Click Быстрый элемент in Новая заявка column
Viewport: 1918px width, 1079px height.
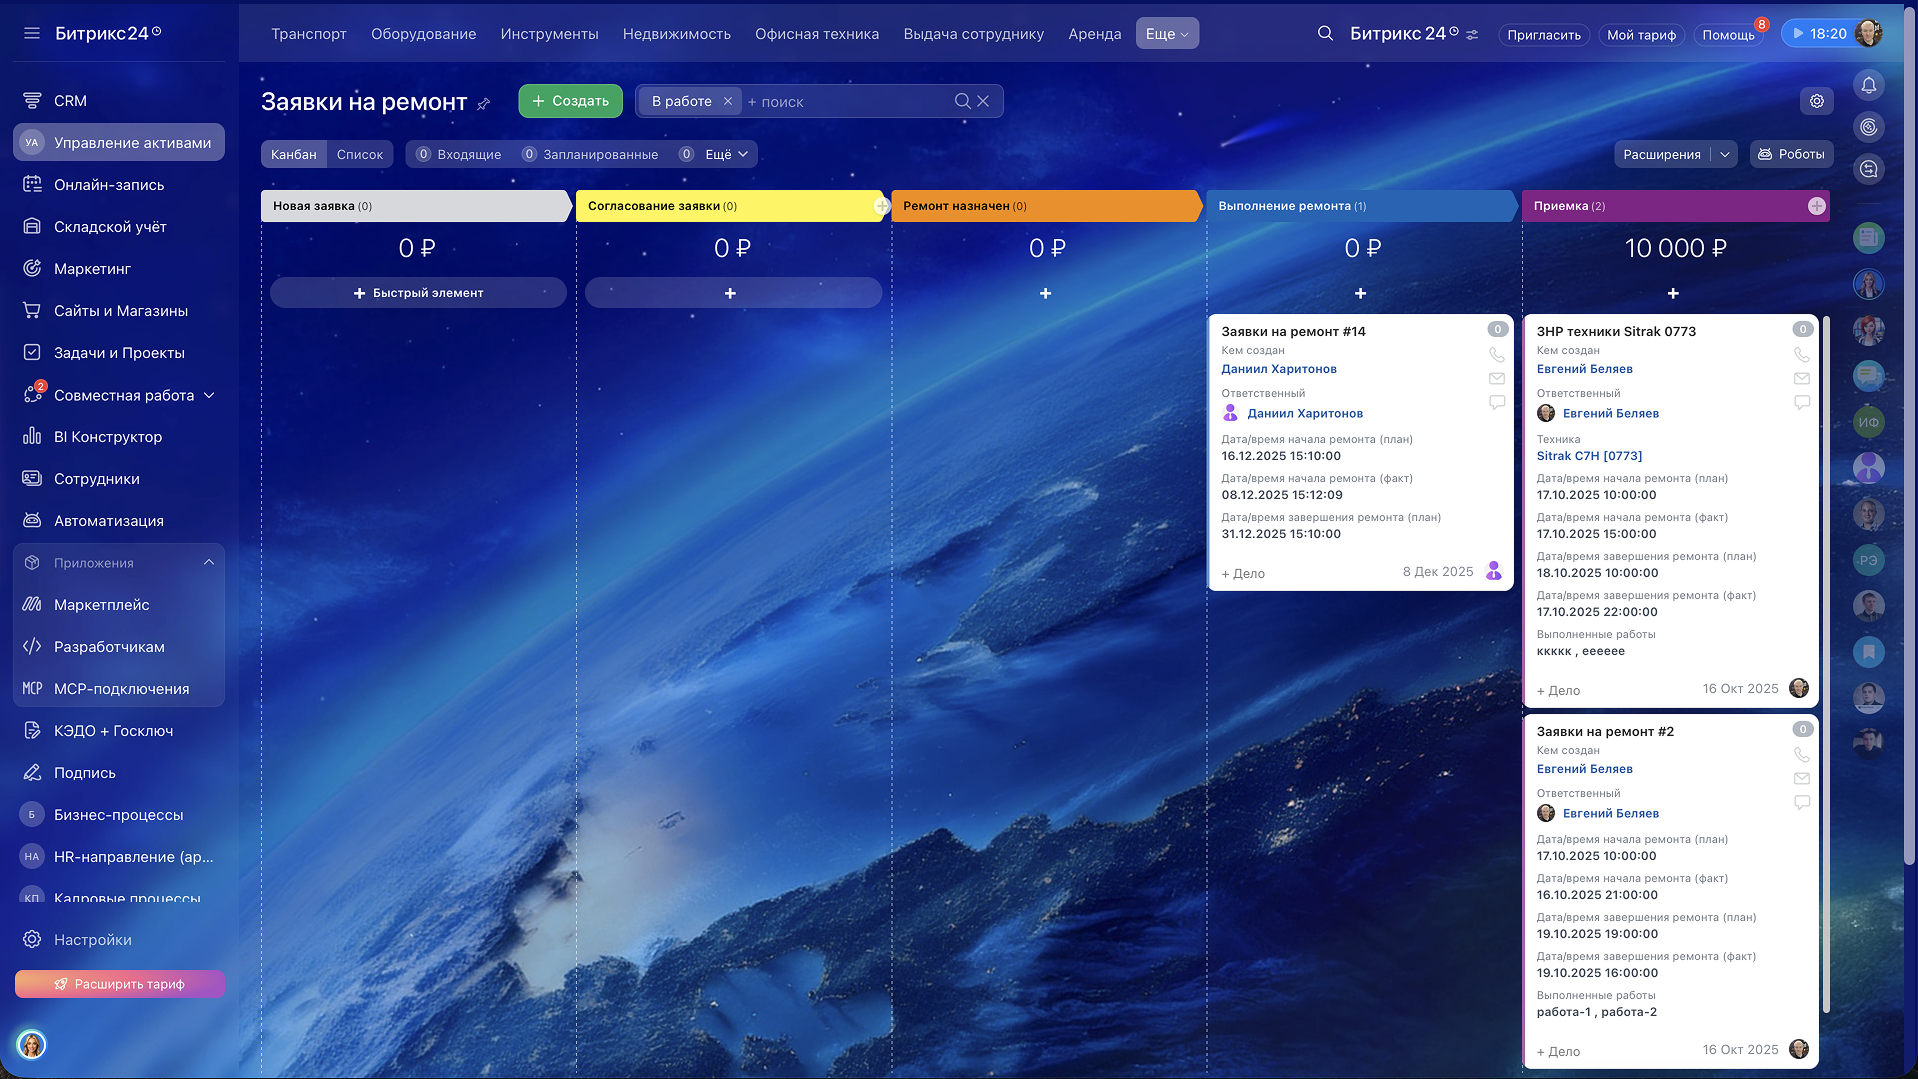point(418,293)
